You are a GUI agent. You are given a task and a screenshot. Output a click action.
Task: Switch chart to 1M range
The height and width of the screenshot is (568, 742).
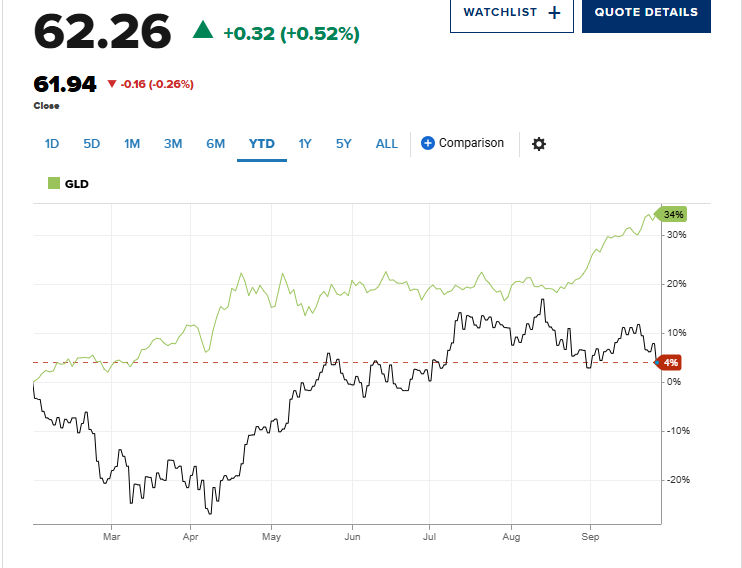coord(132,143)
